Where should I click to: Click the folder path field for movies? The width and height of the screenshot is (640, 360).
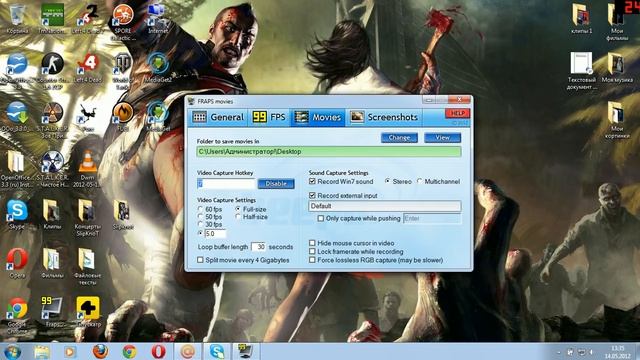pos(329,152)
